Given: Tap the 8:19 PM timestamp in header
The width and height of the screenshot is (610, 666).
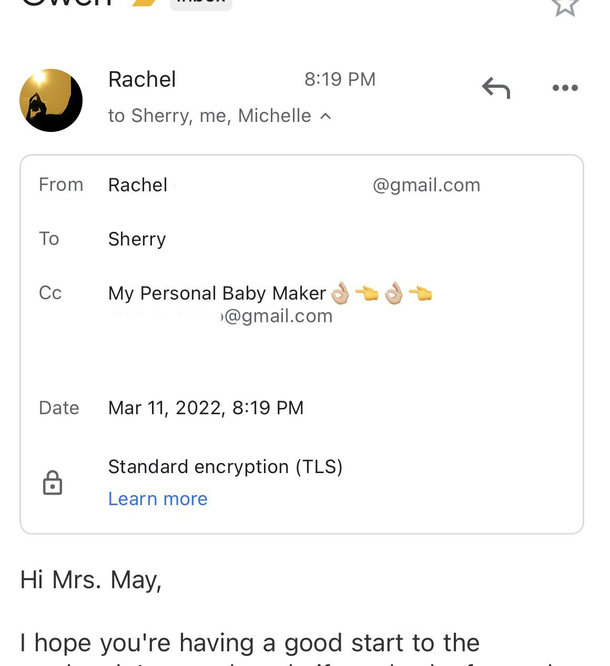Looking at the screenshot, I should 340,80.
